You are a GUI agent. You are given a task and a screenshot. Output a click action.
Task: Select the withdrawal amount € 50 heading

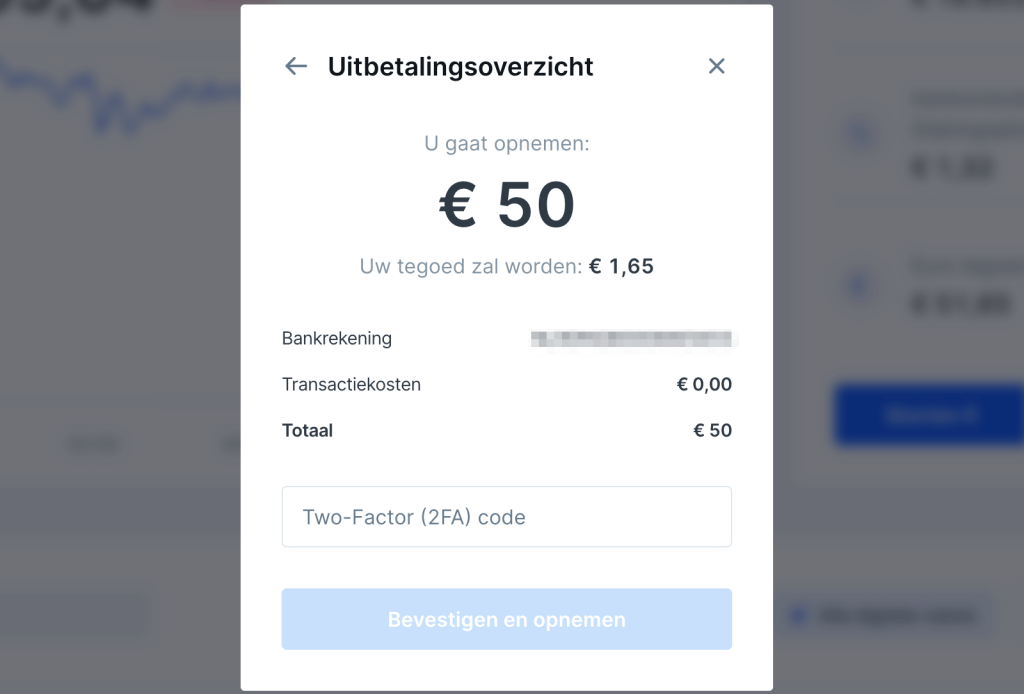coord(507,203)
